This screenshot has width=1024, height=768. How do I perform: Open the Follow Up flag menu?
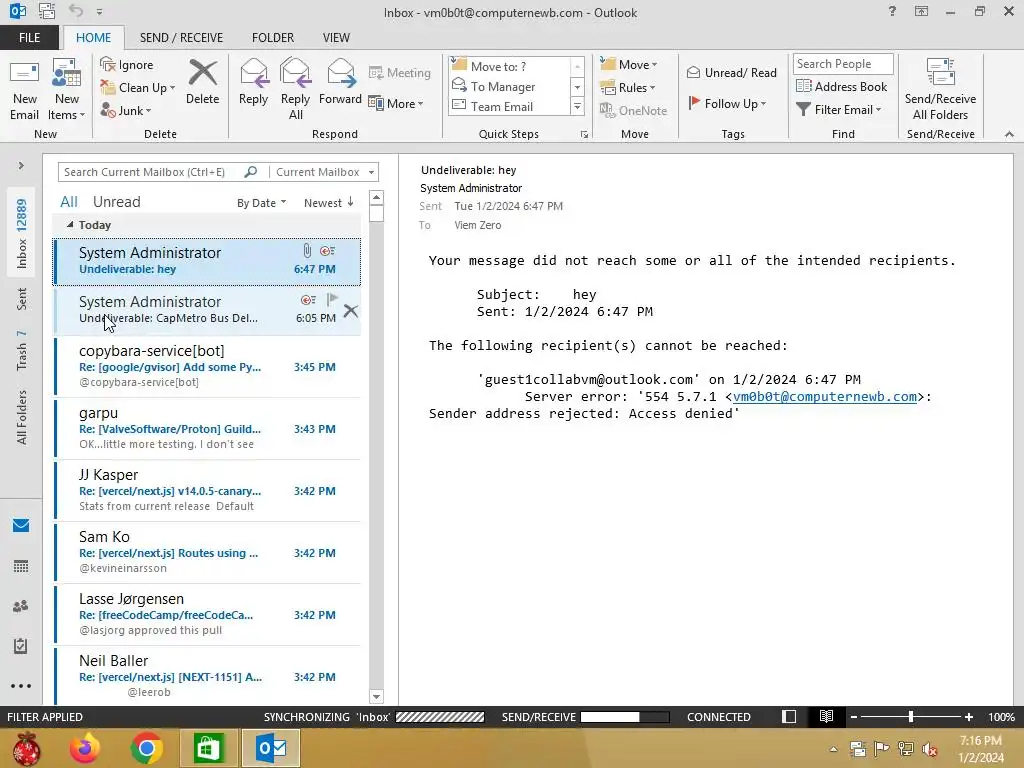point(727,103)
